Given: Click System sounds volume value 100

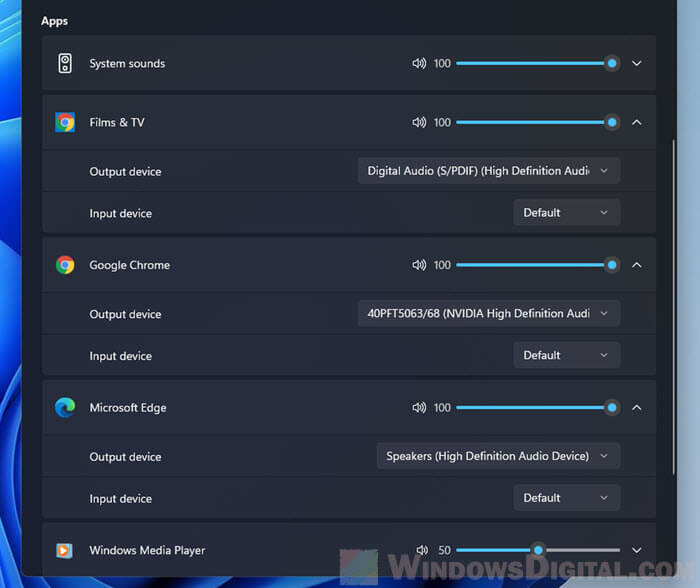Looking at the screenshot, I should tap(442, 63).
